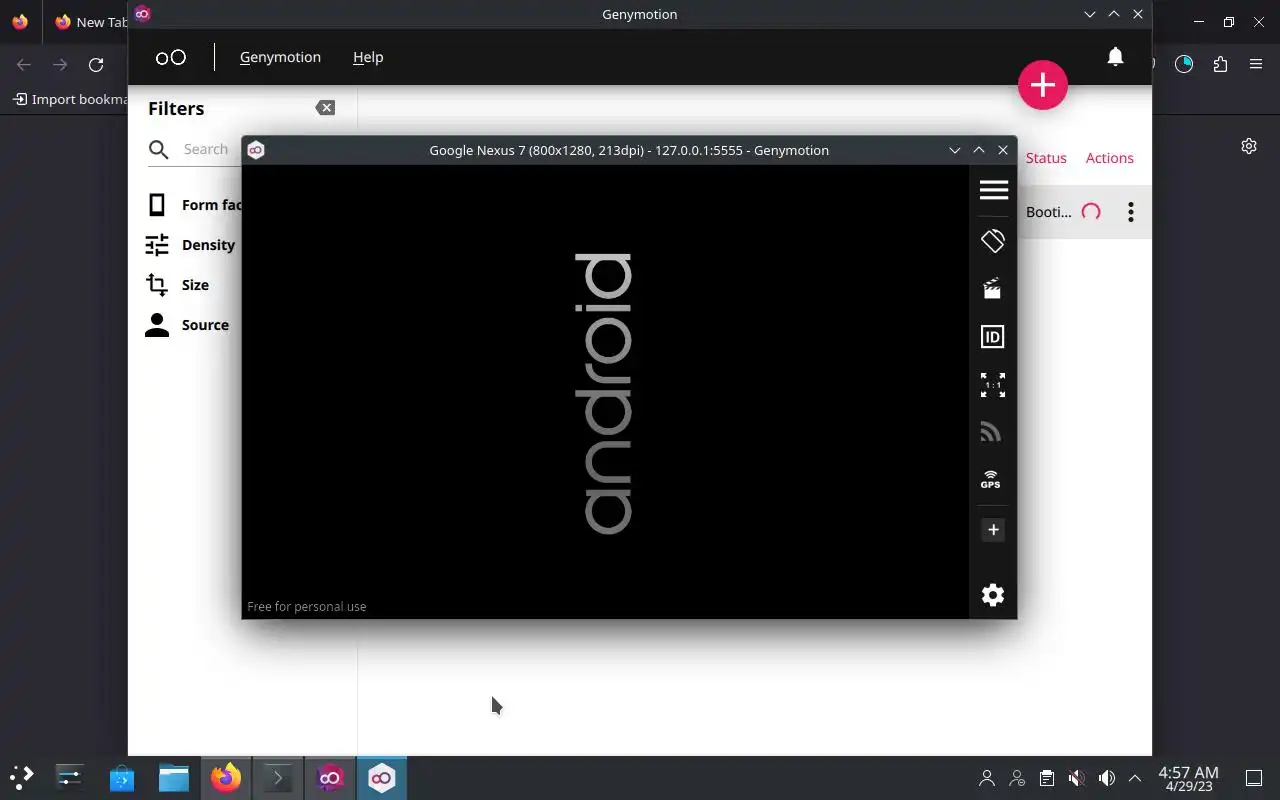Image resolution: width=1280 pixels, height=800 pixels.
Task: Open Konsole terminal from the taskbar
Action: 278,777
